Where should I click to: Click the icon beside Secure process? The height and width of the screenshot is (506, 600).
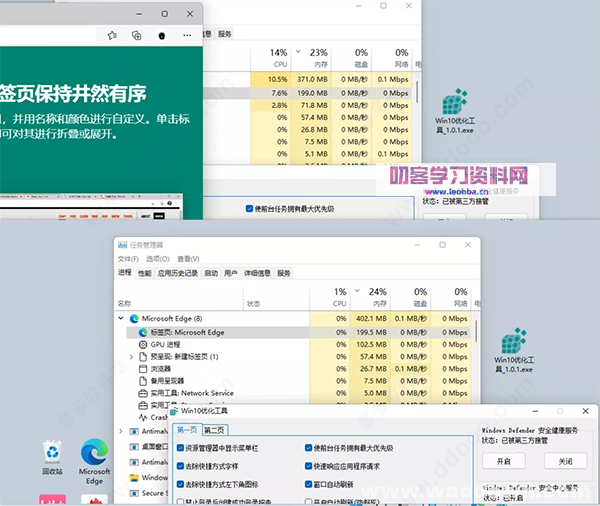pyautogui.click(x=134, y=493)
